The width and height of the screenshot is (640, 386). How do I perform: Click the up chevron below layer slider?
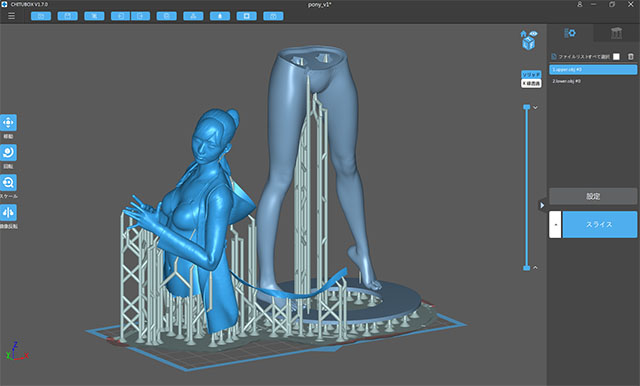click(x=536, y=268)
